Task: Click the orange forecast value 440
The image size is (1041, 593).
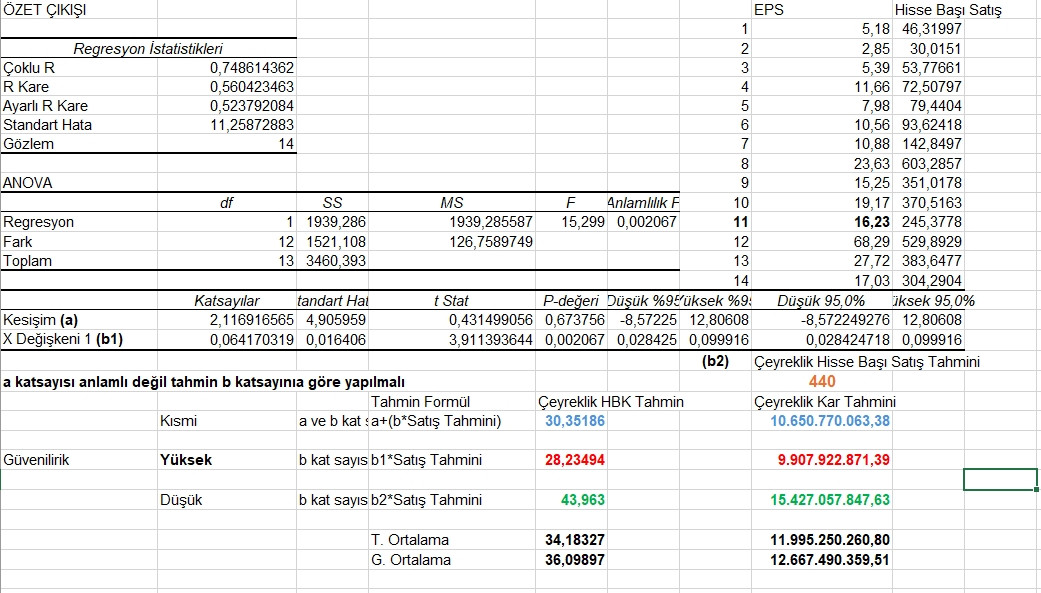Action: click(822, 381)
